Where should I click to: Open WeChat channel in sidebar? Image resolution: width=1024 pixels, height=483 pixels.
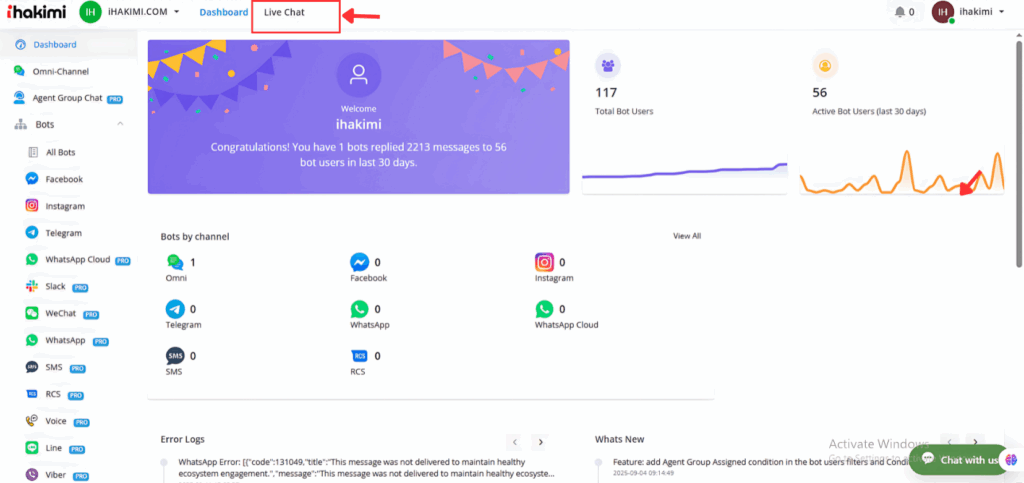coord(33,314)
